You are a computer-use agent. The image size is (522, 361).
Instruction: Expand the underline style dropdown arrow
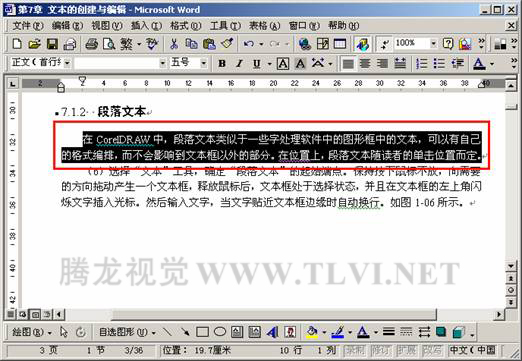pyautogui.click(x=269, y=63)
